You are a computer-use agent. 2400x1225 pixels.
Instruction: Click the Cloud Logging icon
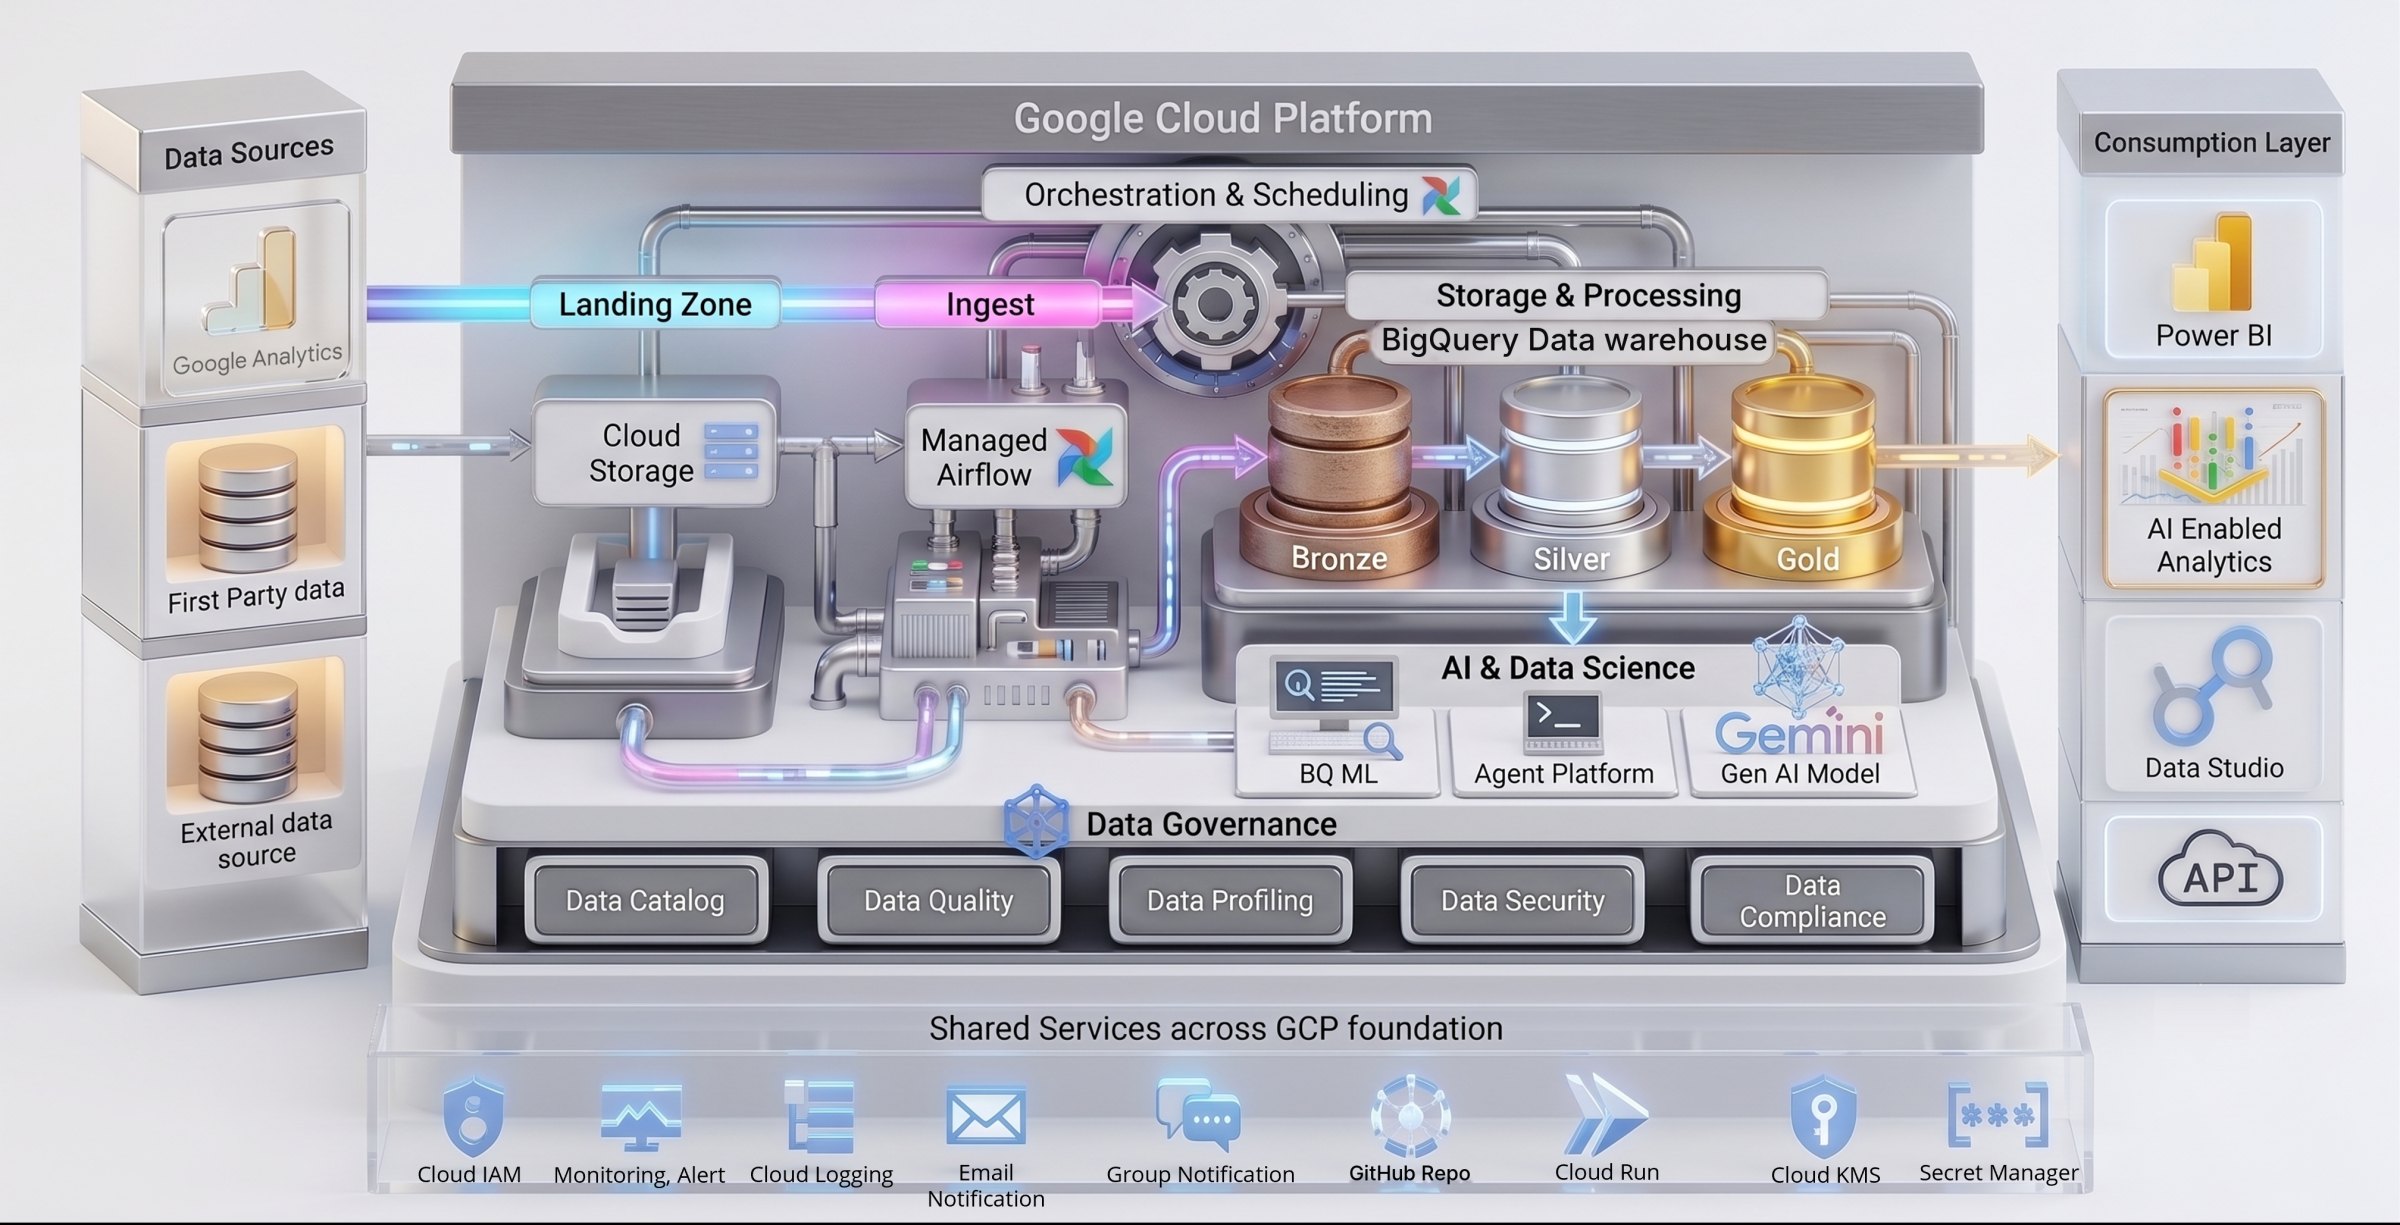click(x=820, y=1116)
